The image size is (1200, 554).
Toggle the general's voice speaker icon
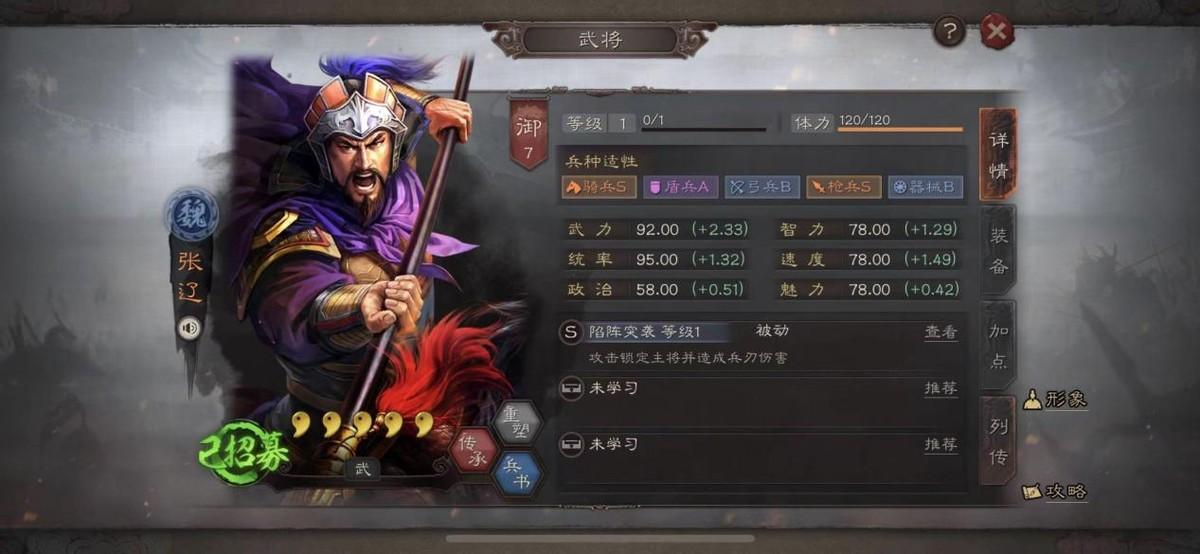click(x=189, y=327)
